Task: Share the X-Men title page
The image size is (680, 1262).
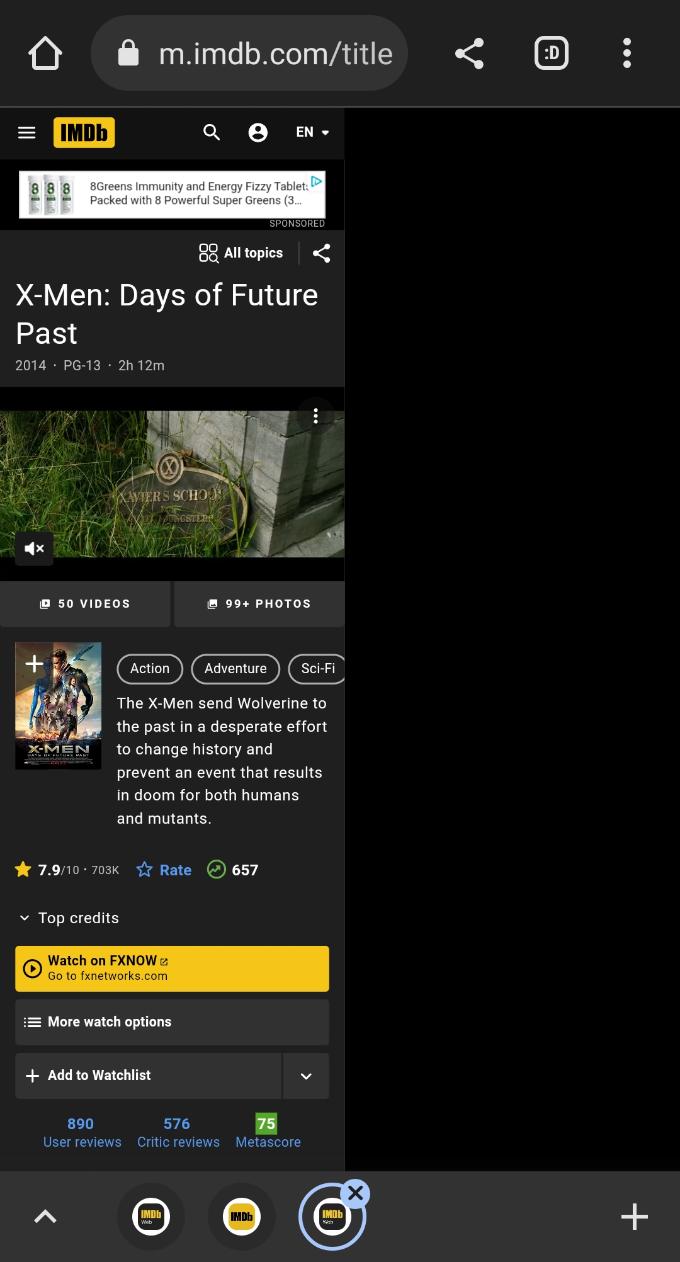Action: 321,253
